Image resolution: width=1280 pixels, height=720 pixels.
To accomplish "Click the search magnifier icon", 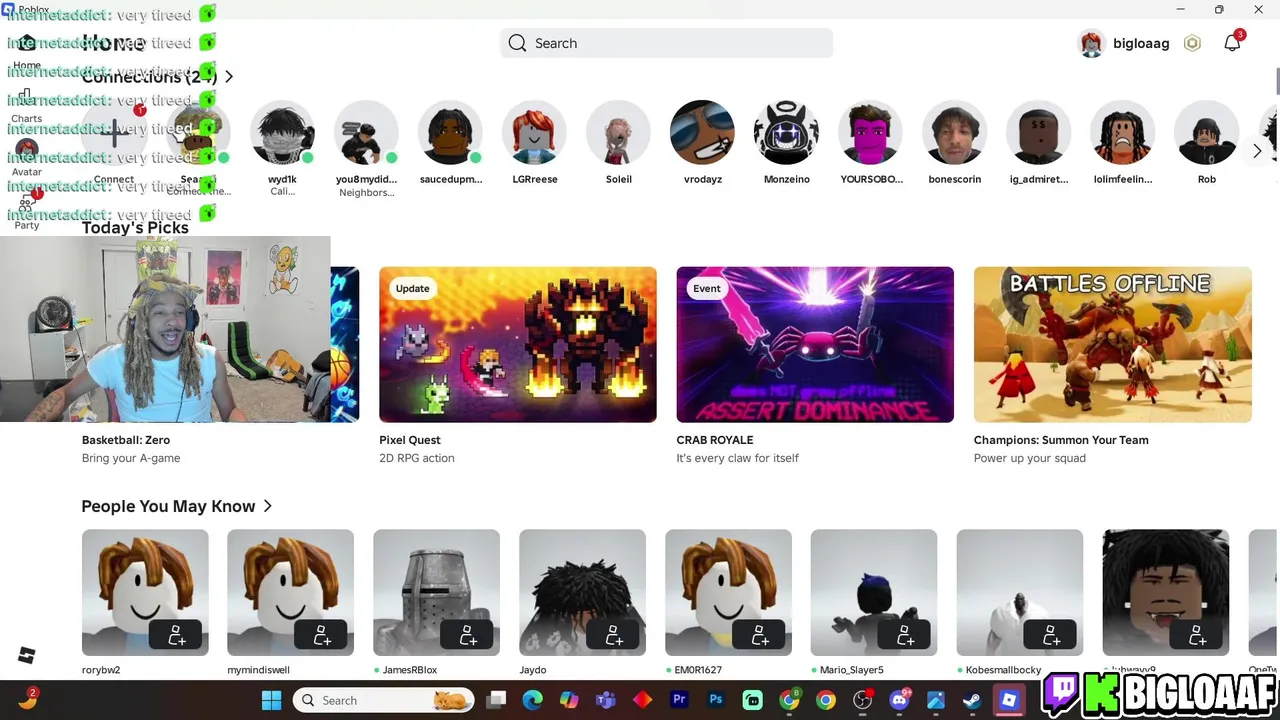I will 517,43.
